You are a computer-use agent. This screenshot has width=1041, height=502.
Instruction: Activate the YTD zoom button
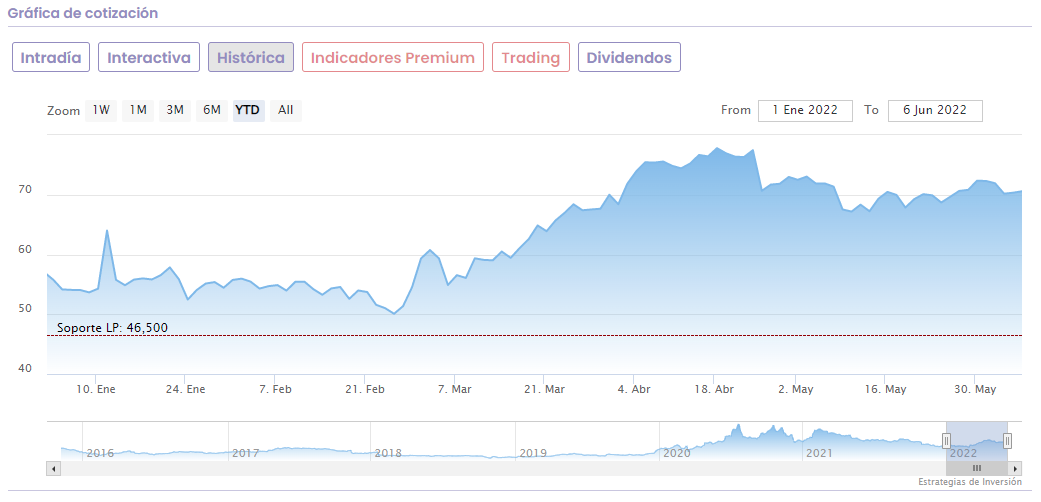coord(248,110)
